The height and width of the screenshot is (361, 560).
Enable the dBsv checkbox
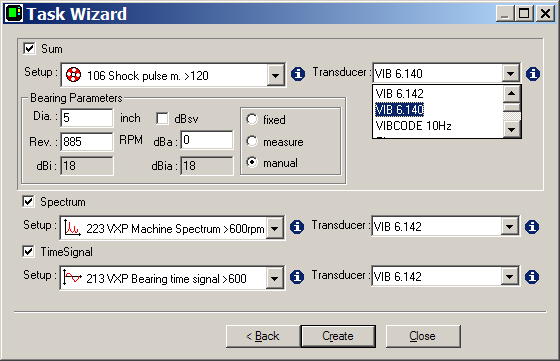pyautogui.click(x=162, y=119)
